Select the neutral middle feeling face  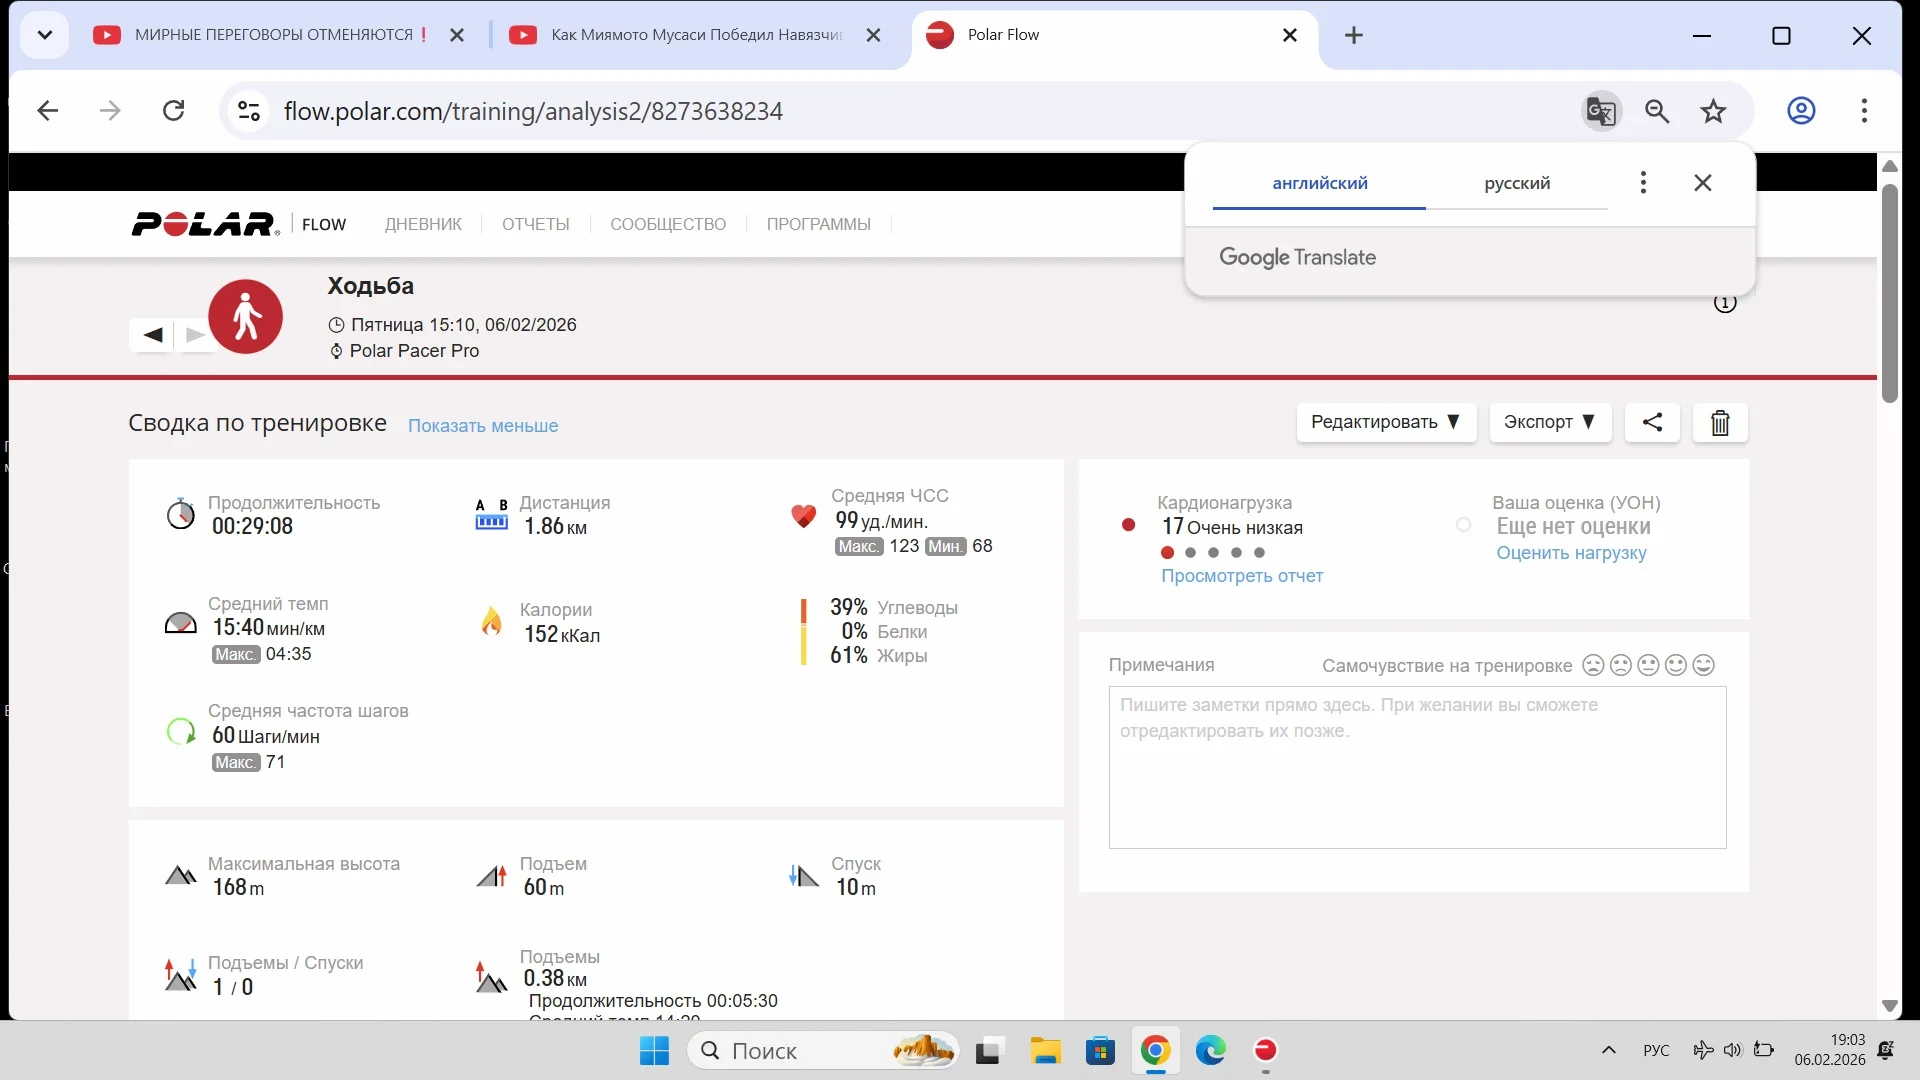coord(1649,665)
